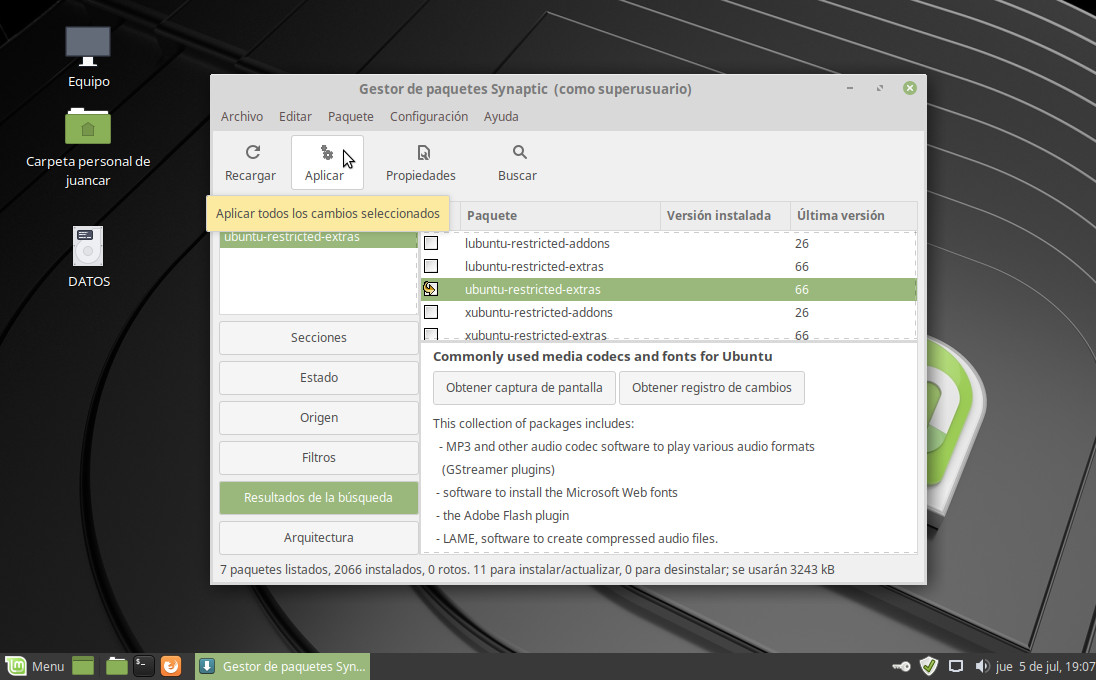Image resolution: width=1096 pixels, height=680 pixels.
Task: Open the Mint Menu on the panel
Action: tap(36, 666)
